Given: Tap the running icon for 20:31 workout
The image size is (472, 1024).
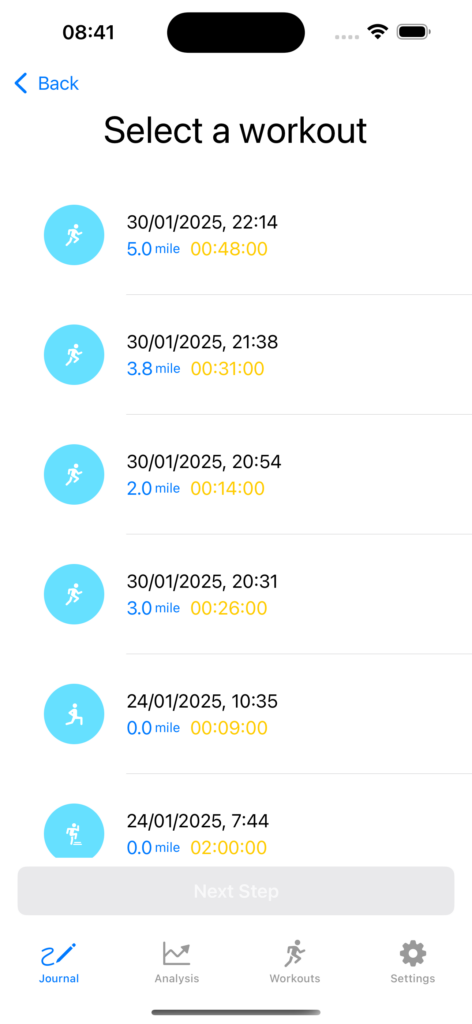Looking at the screenshot, I should point(74,594).
